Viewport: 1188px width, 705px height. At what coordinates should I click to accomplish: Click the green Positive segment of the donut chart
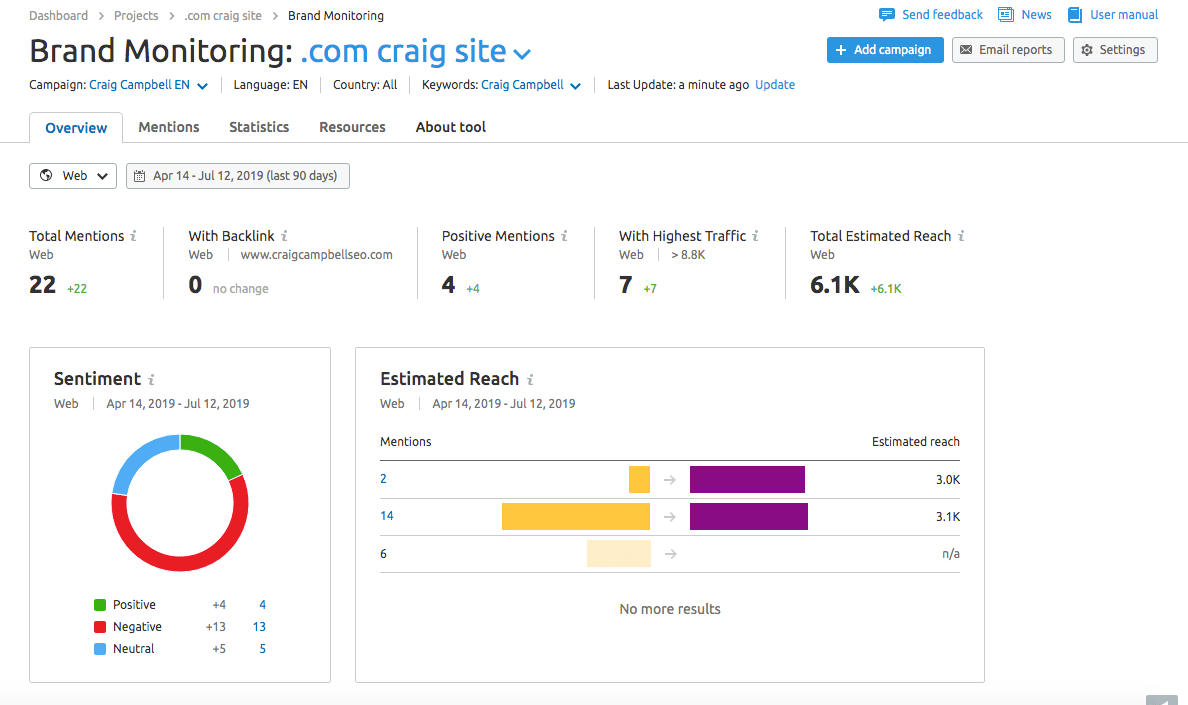coord(216,451)
